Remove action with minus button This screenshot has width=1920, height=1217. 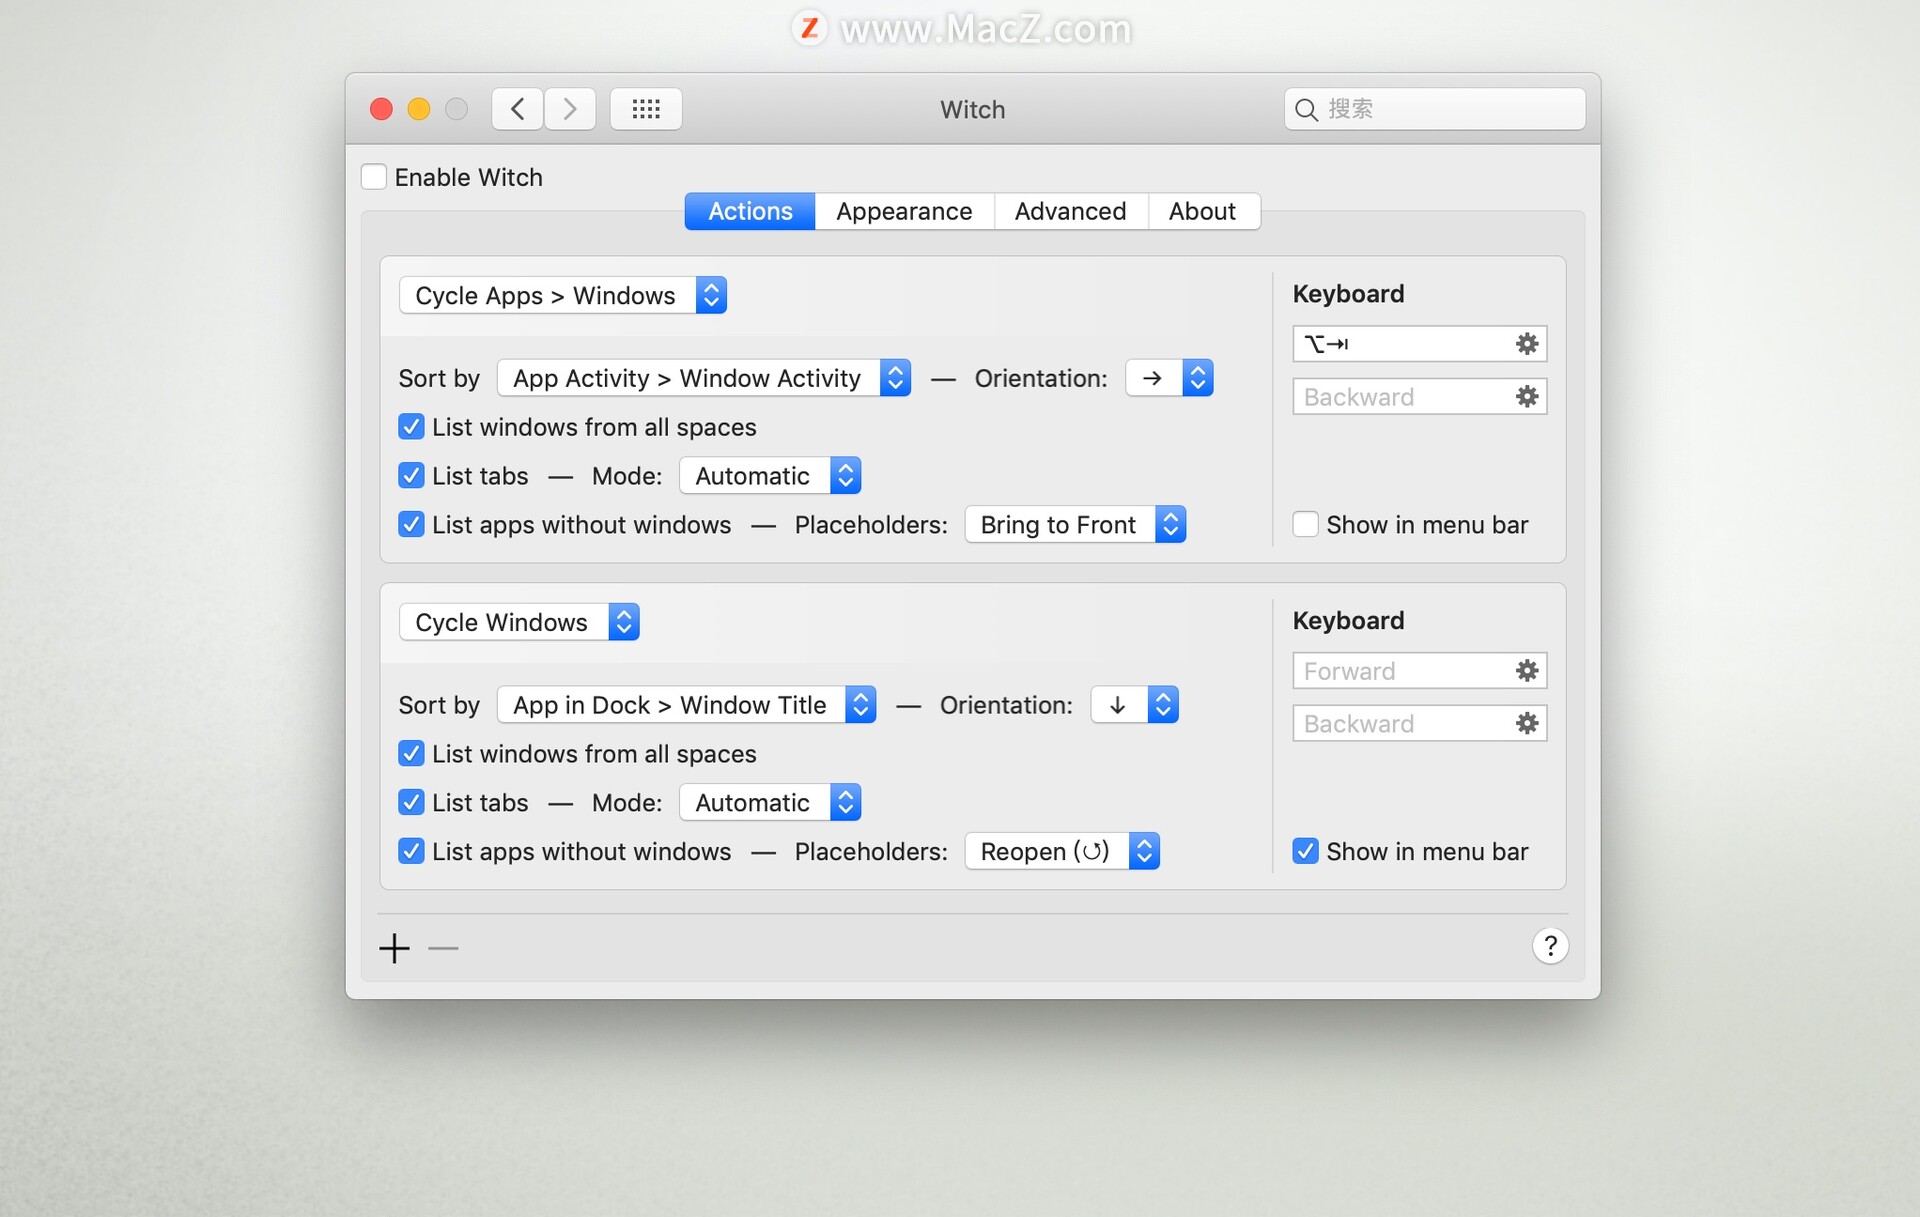(443, 948)
